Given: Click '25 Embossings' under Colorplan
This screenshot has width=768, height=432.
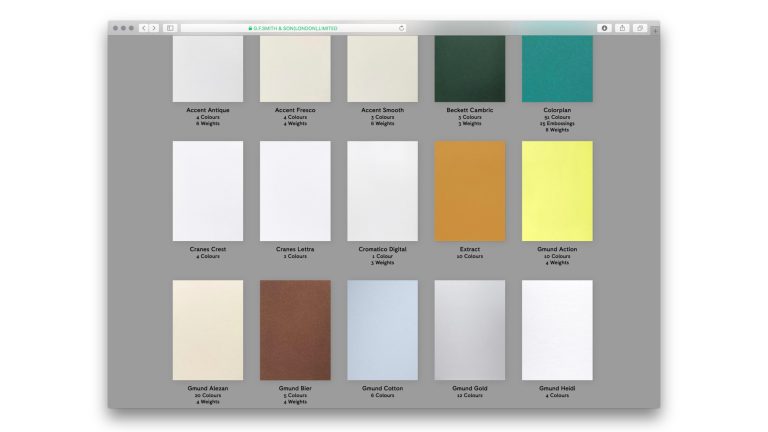Looking at the screenshot, I should click(x=557, y=124).
